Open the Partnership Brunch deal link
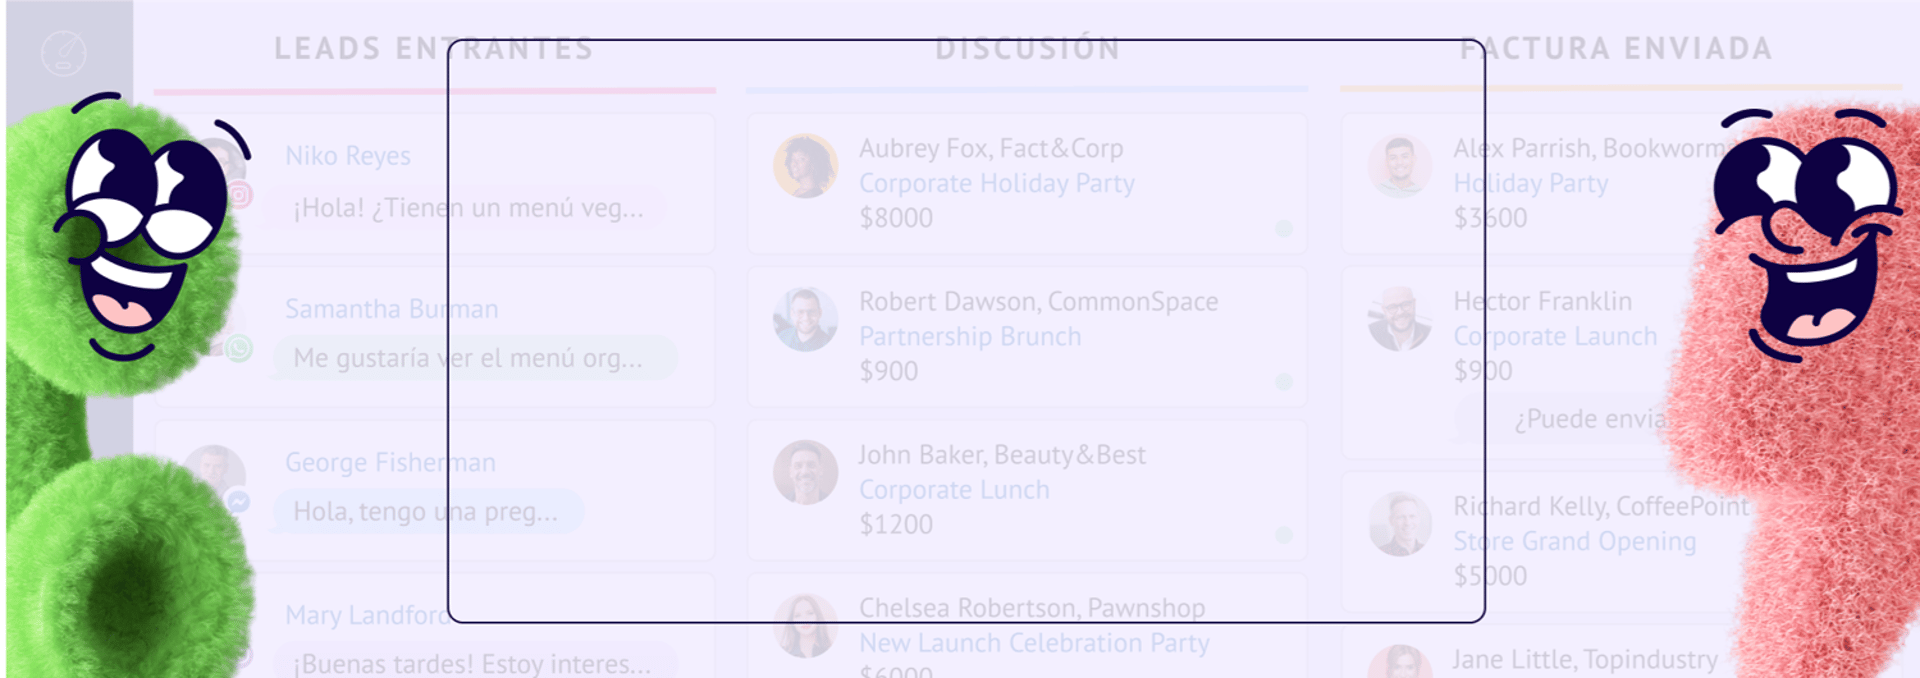This screenshot has width=1920, height=678. [970, 337]
